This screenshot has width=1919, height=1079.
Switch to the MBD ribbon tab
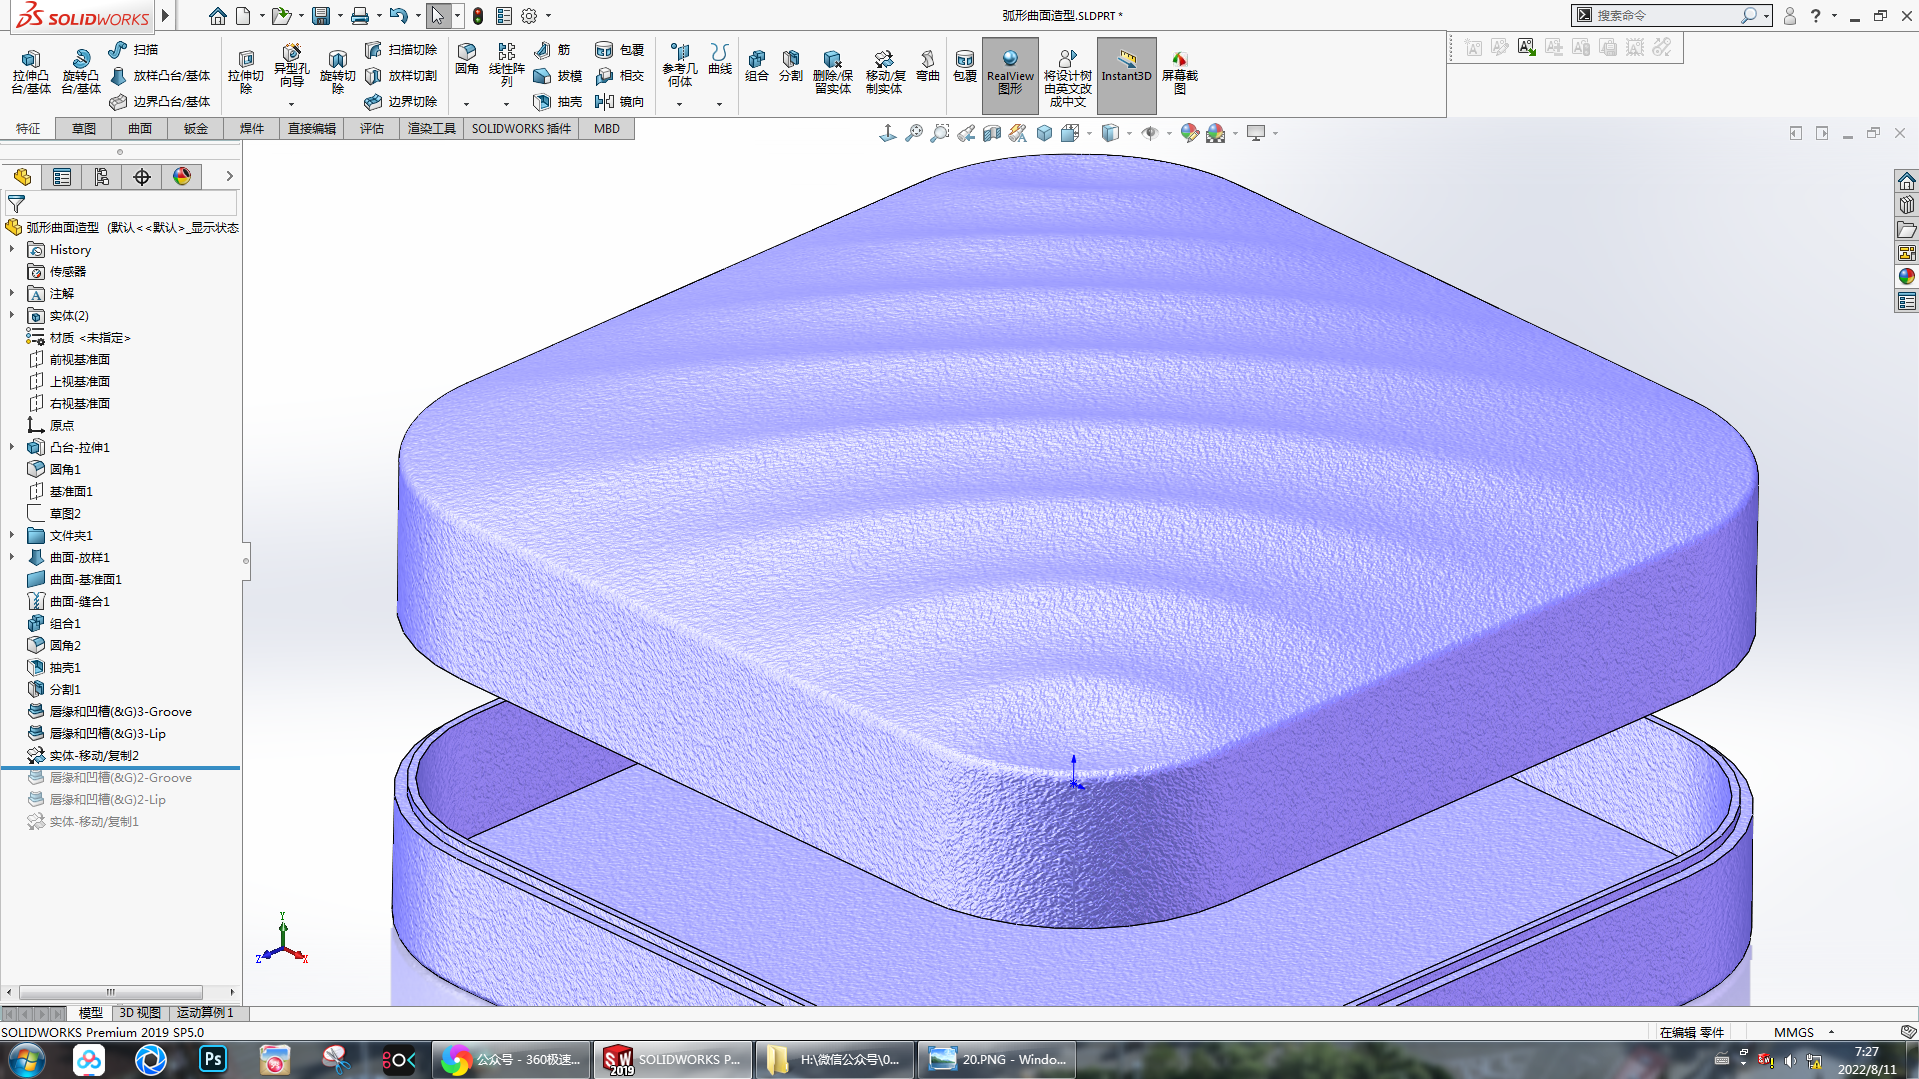pyautogui.click(x=607, y=129)
